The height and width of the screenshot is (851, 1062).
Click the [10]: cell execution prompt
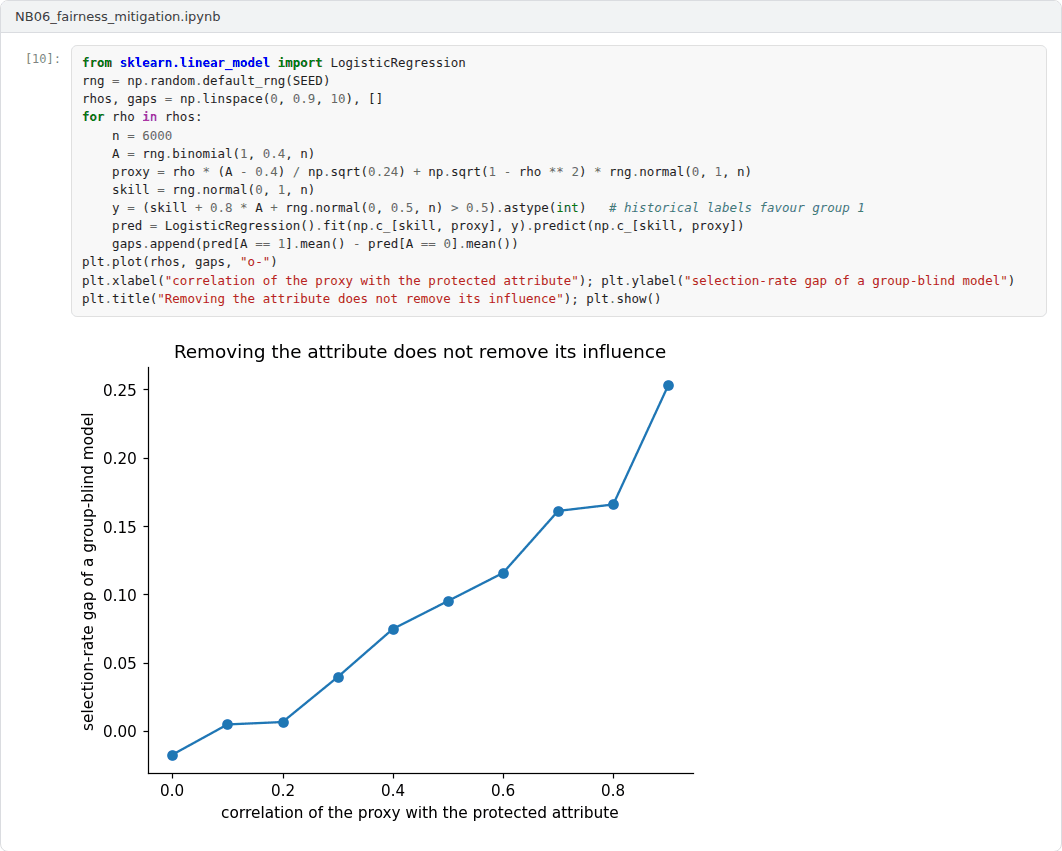(43, 59)
